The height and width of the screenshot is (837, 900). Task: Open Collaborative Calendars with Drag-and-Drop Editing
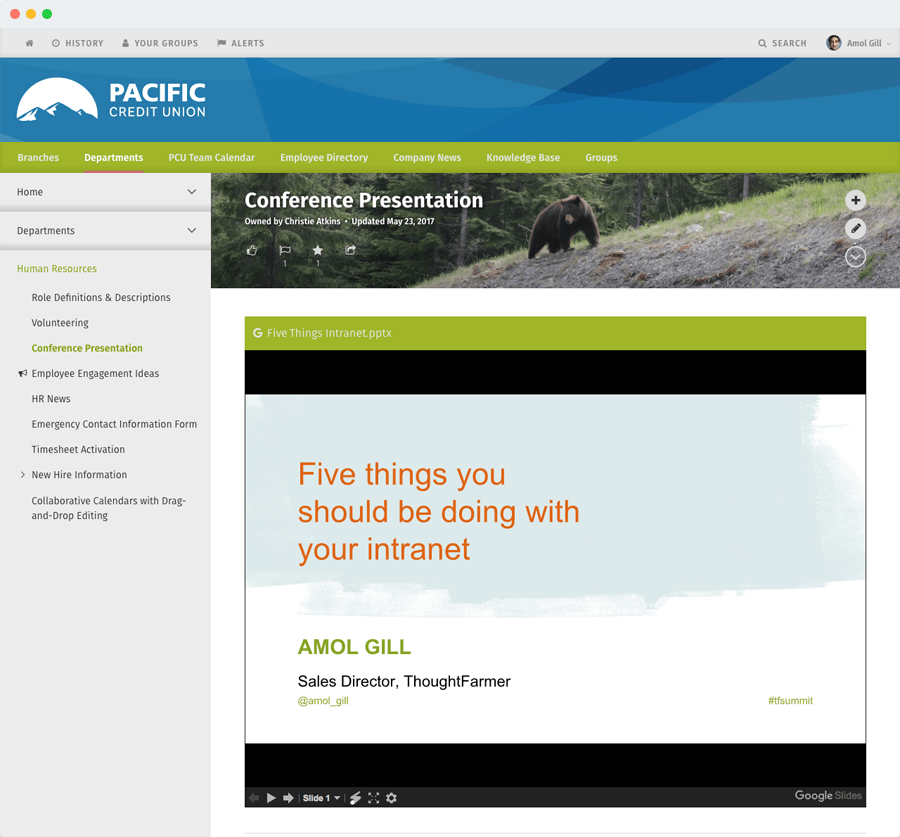108,508
